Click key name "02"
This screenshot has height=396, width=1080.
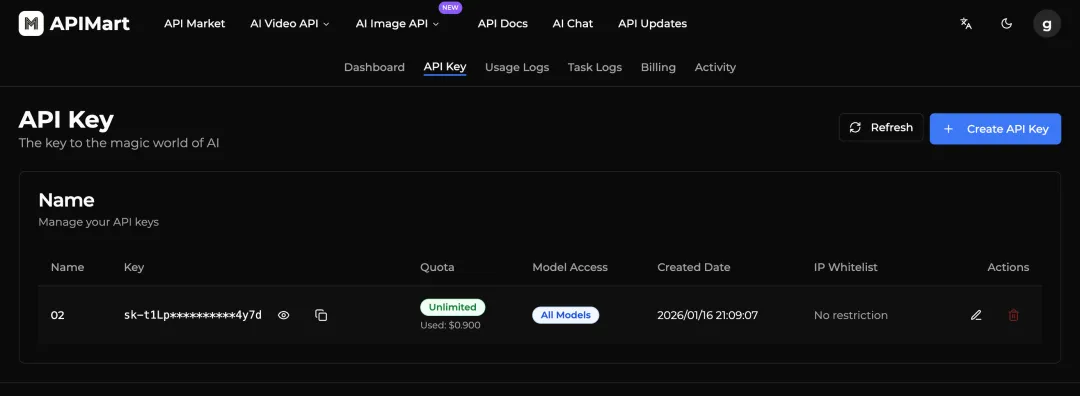click(x=57, y=315)
